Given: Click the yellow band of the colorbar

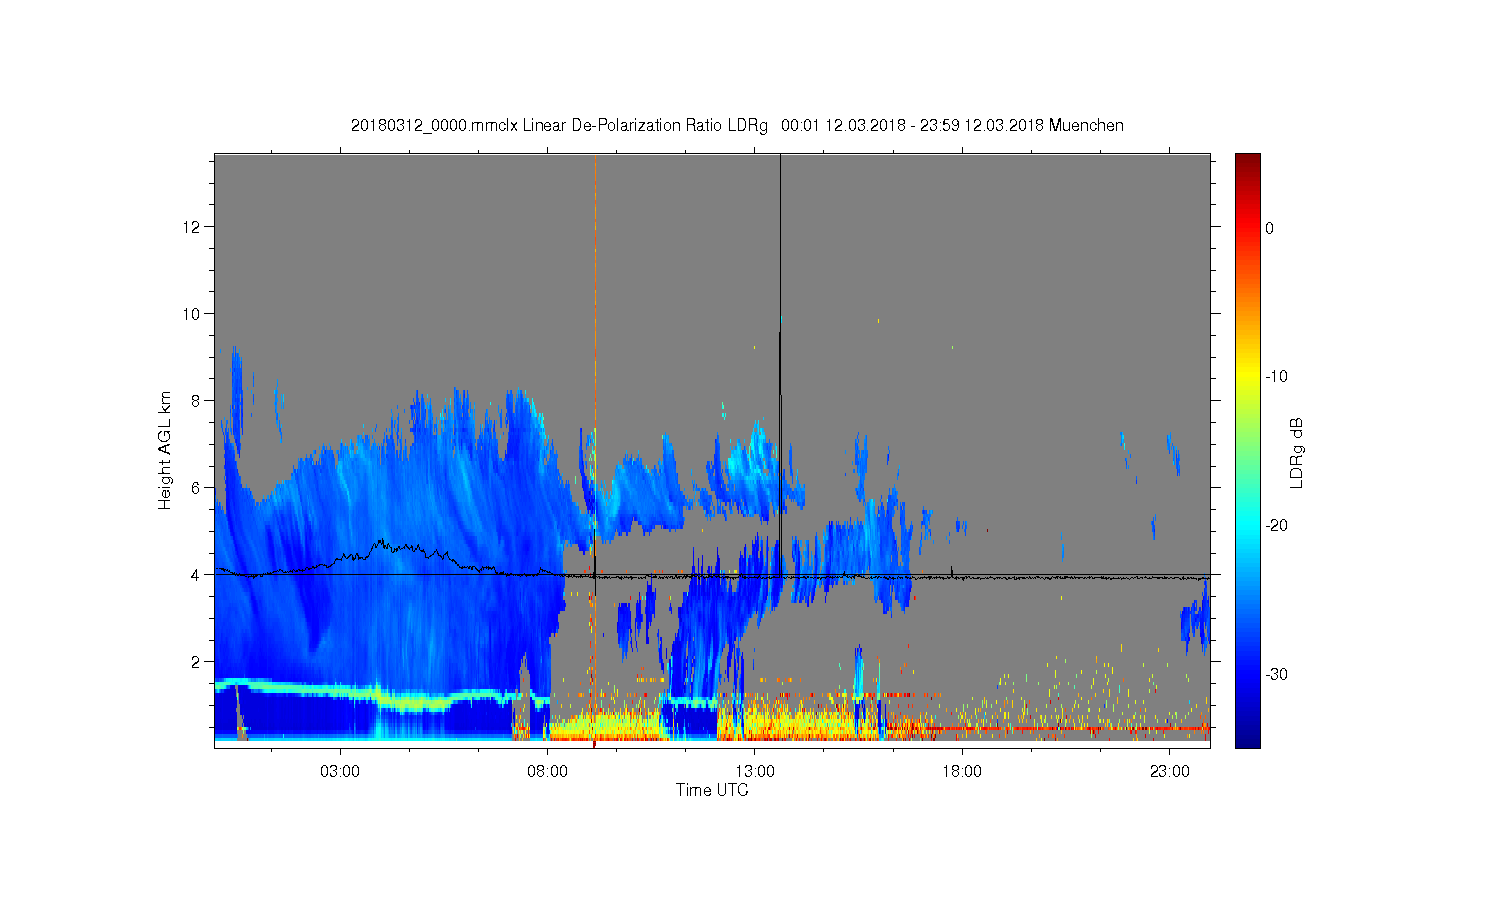Looking at the screenshot, I should click(1248, 377).
